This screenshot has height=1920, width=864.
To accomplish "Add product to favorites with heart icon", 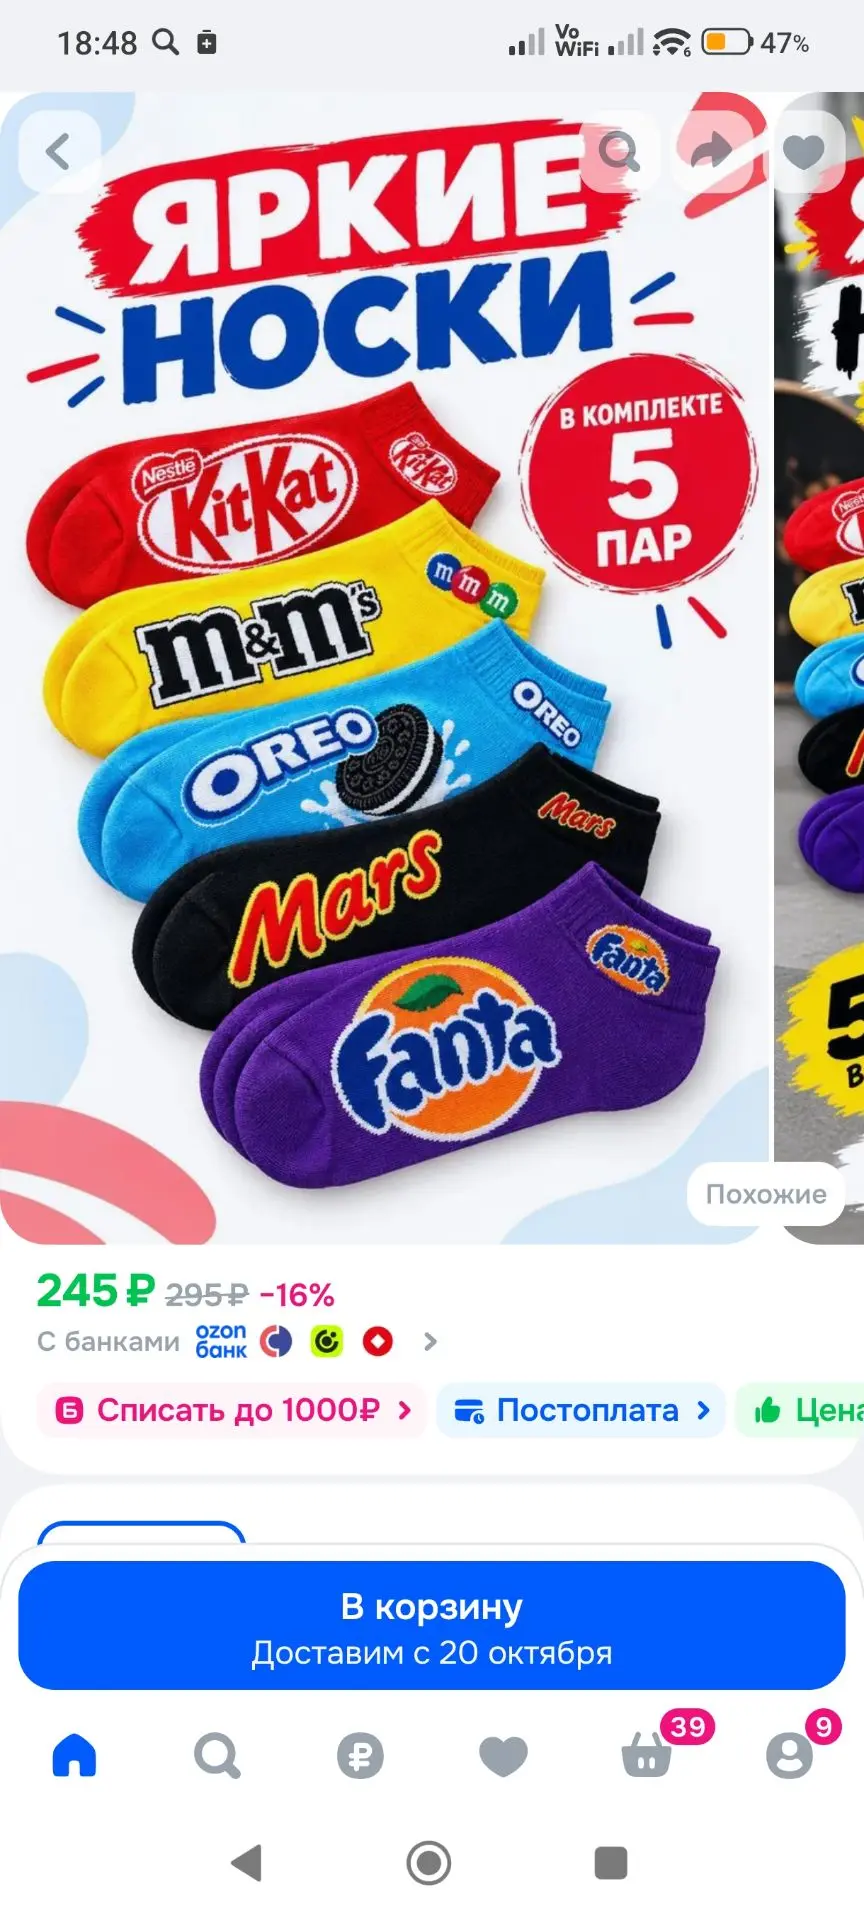I will click(x=803, y=152).
